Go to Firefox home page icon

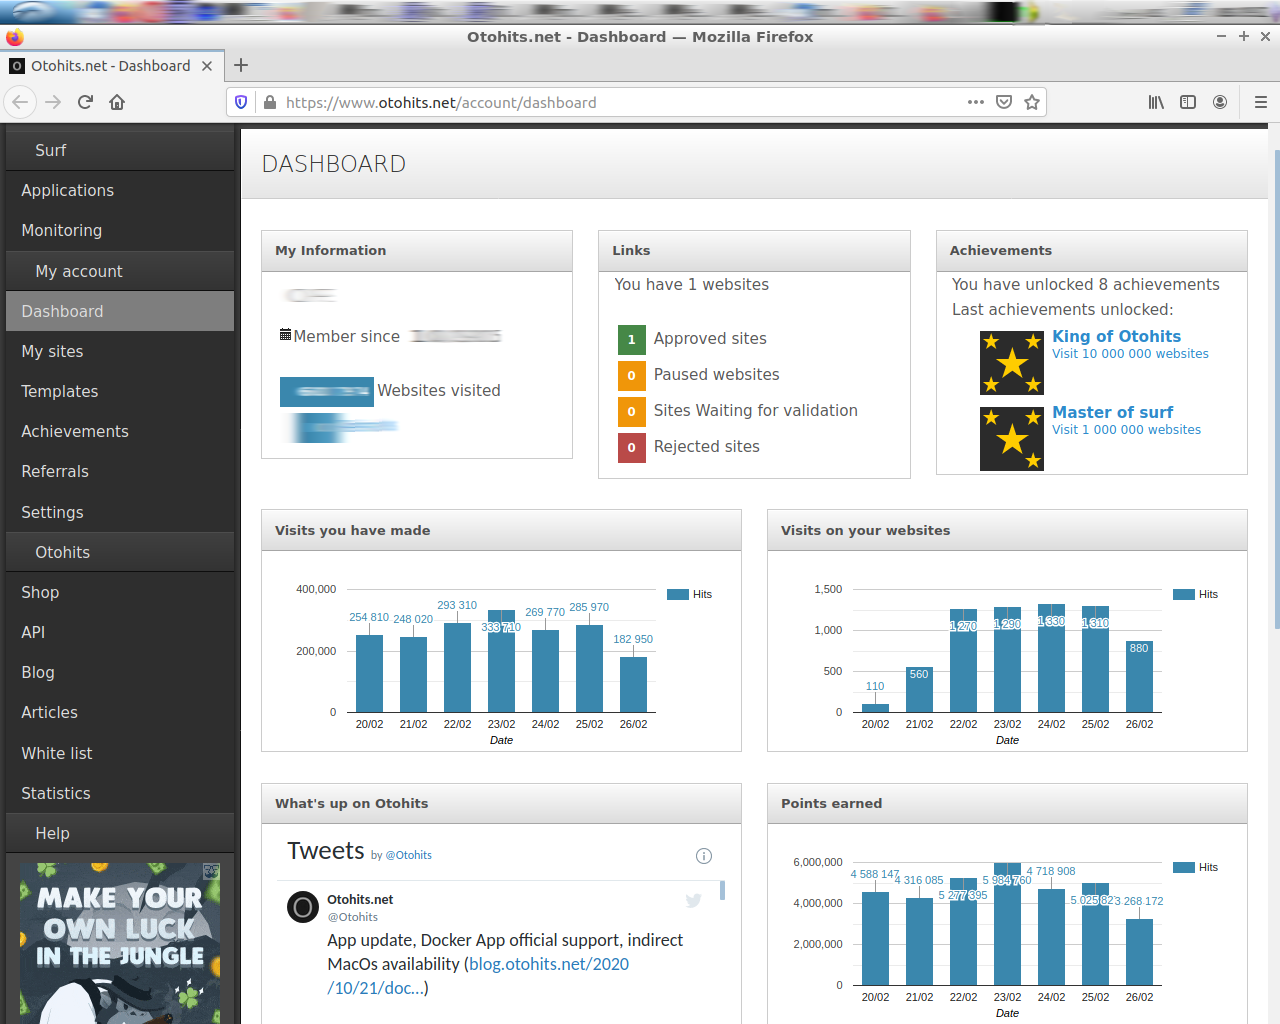pos(117,102)
